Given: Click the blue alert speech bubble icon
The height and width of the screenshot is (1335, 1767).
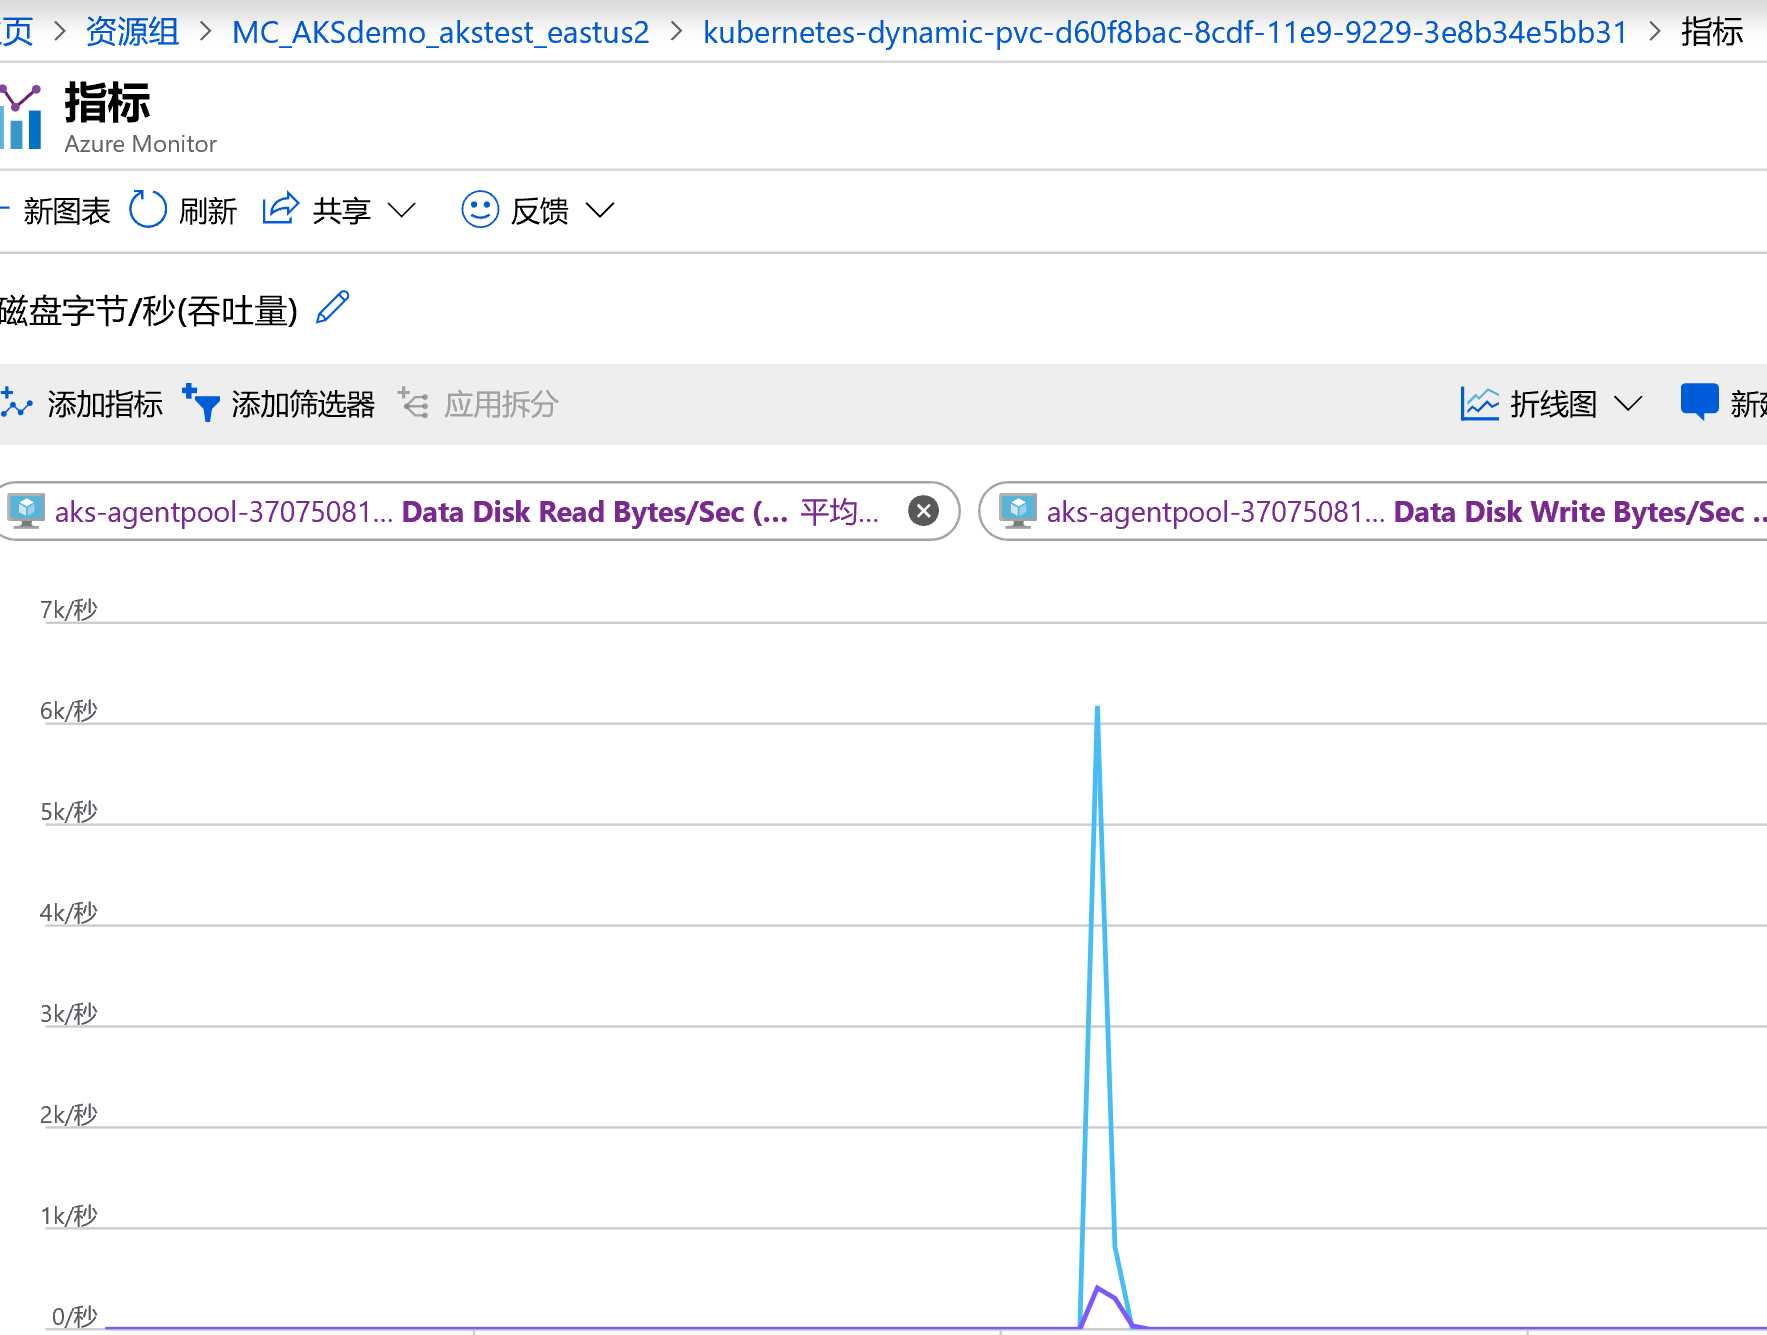Looking at the screenshot, I should coord(1700,402).
